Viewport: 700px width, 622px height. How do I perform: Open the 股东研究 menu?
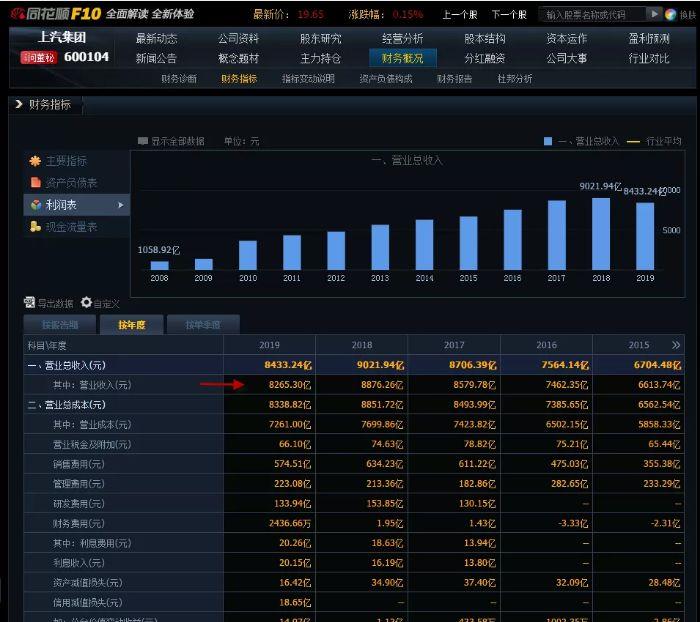321,39
